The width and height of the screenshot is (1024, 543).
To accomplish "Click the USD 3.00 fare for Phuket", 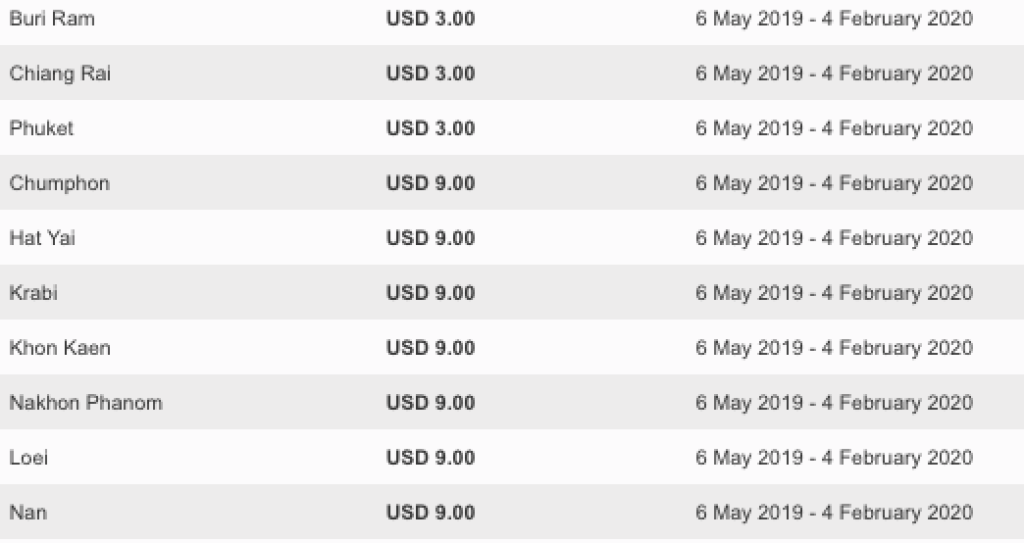I will [430, 129].
